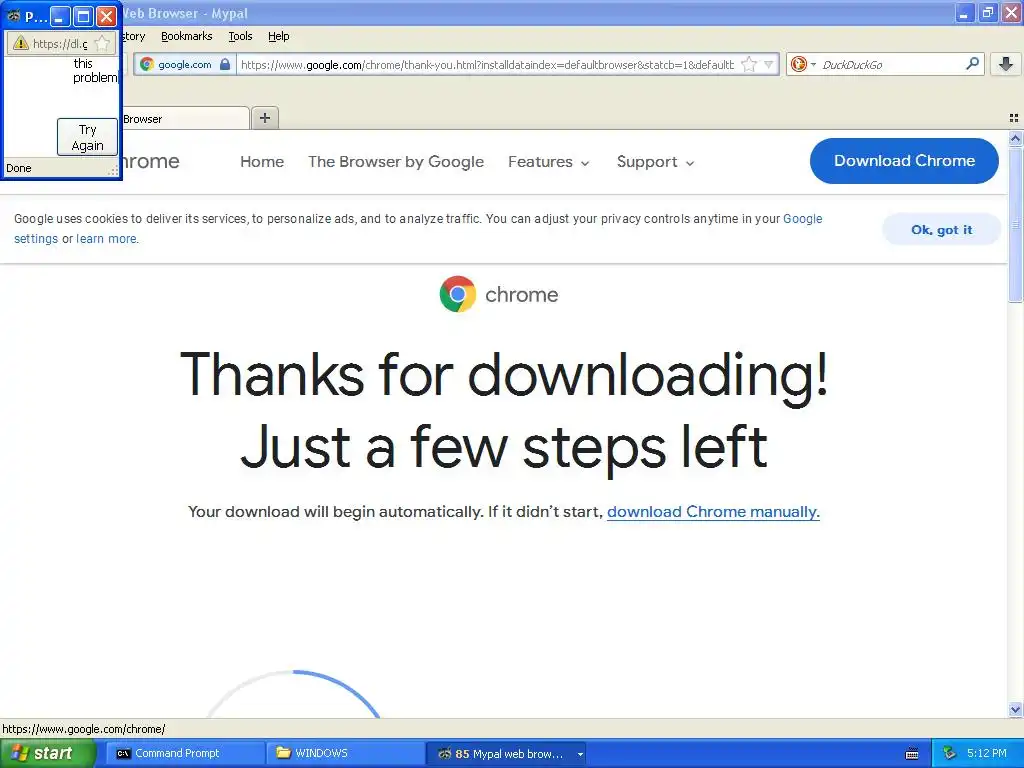Click the tab groups grid icon
This screenshot has width=1024, height=768.
(1014, 118)
